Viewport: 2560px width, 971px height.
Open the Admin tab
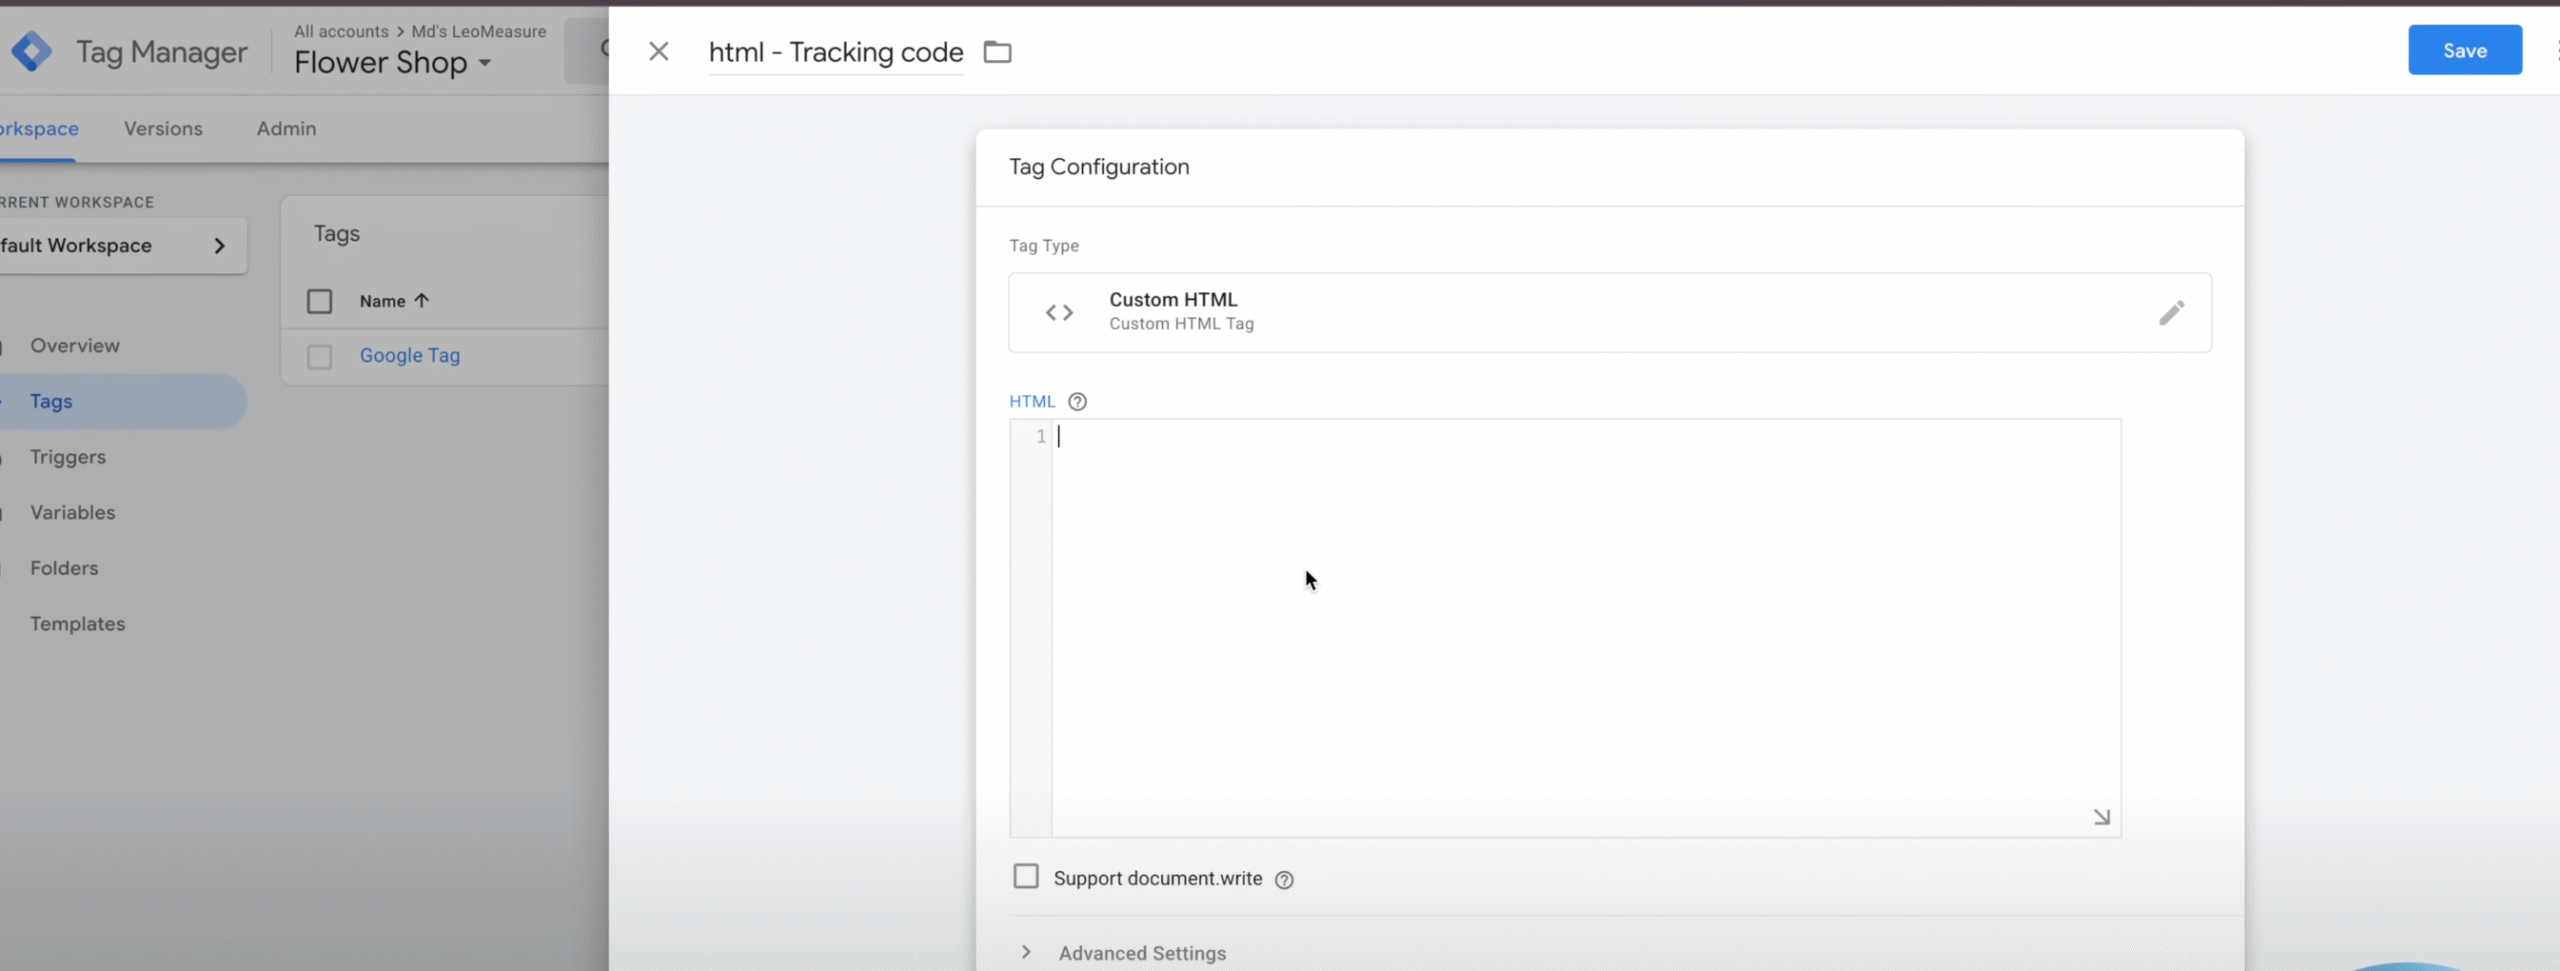pyautogui.click(x=286, y=129)
